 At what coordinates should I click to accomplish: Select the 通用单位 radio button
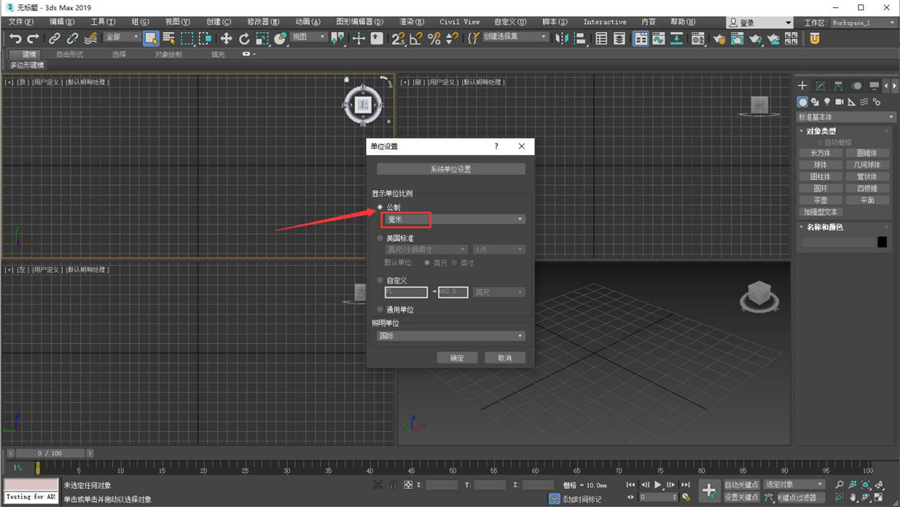[x=380, y=309]
